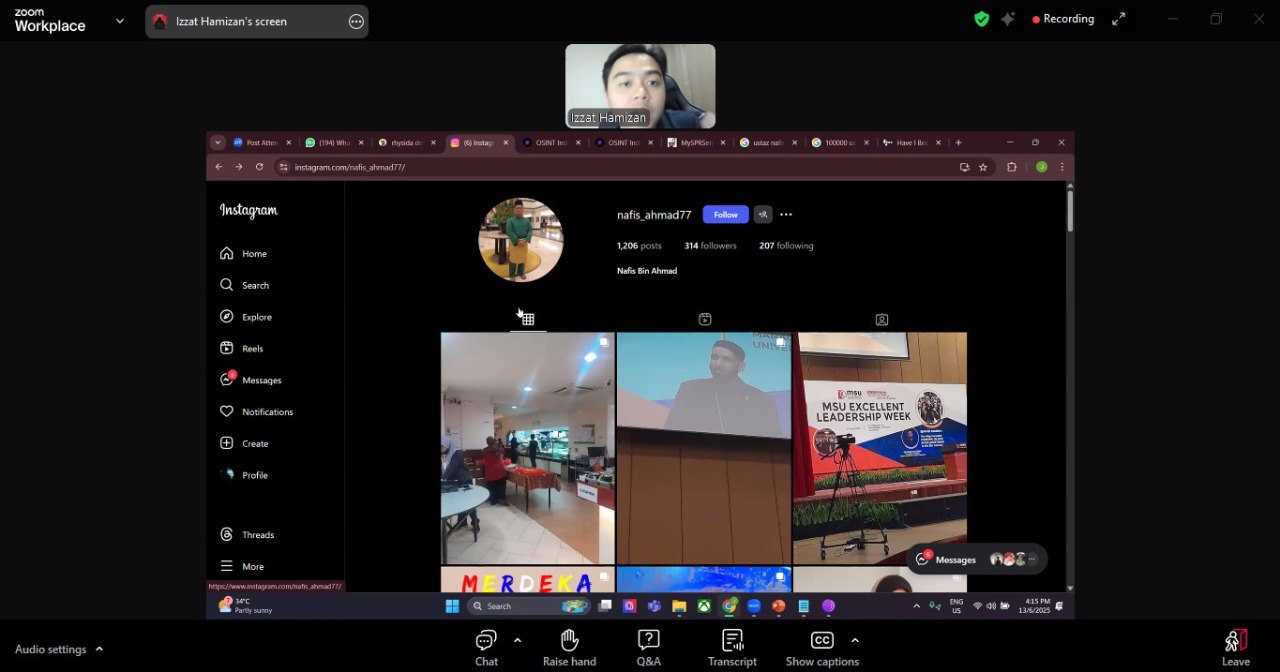Image resolution: width=1280 pixels, height=672 pixels.
Task: Open profile options three-dot menu
Action: [786, 214]
